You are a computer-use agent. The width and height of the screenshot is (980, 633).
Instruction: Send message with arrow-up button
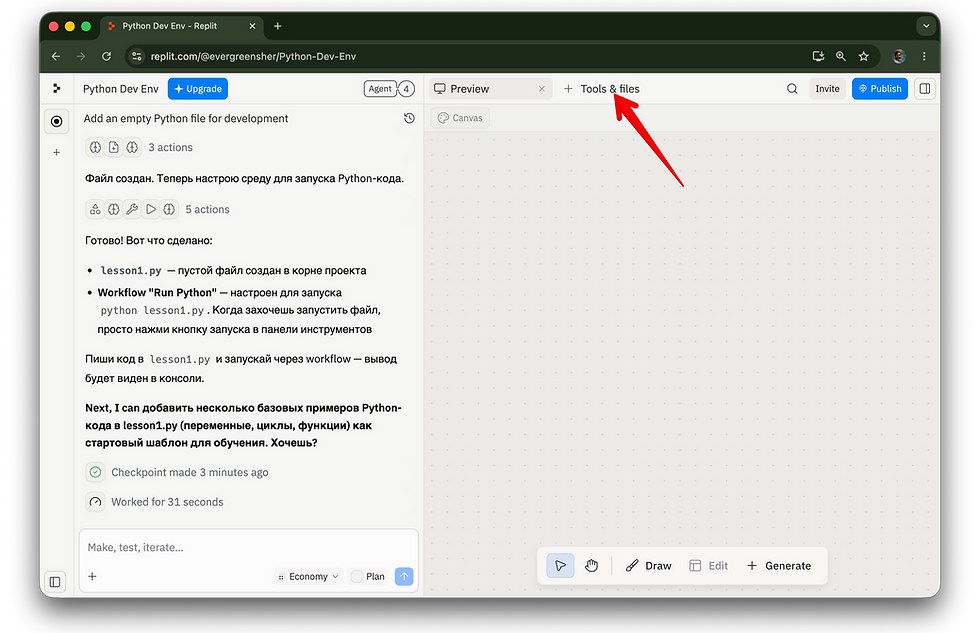click(x=404, y=576)
